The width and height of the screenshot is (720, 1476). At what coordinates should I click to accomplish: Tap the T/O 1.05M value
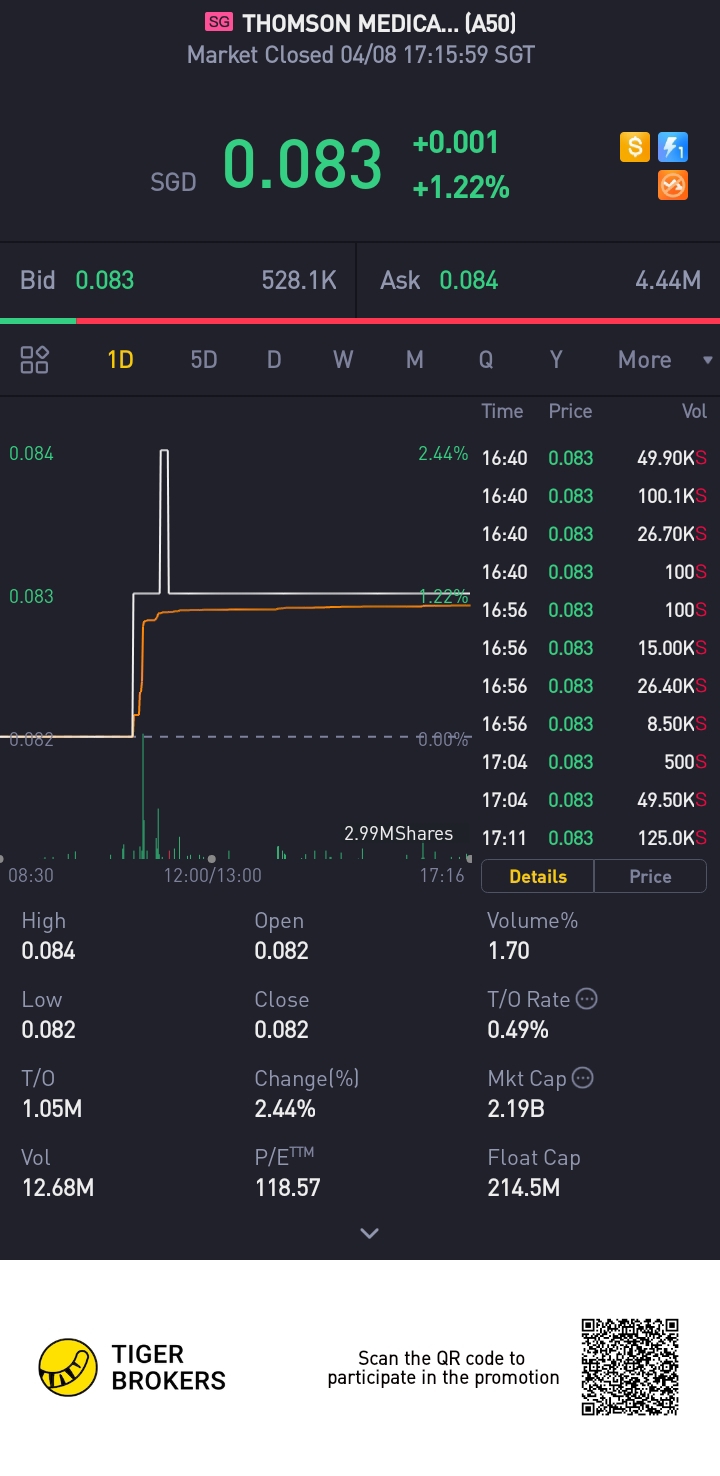pos(52,1108)
